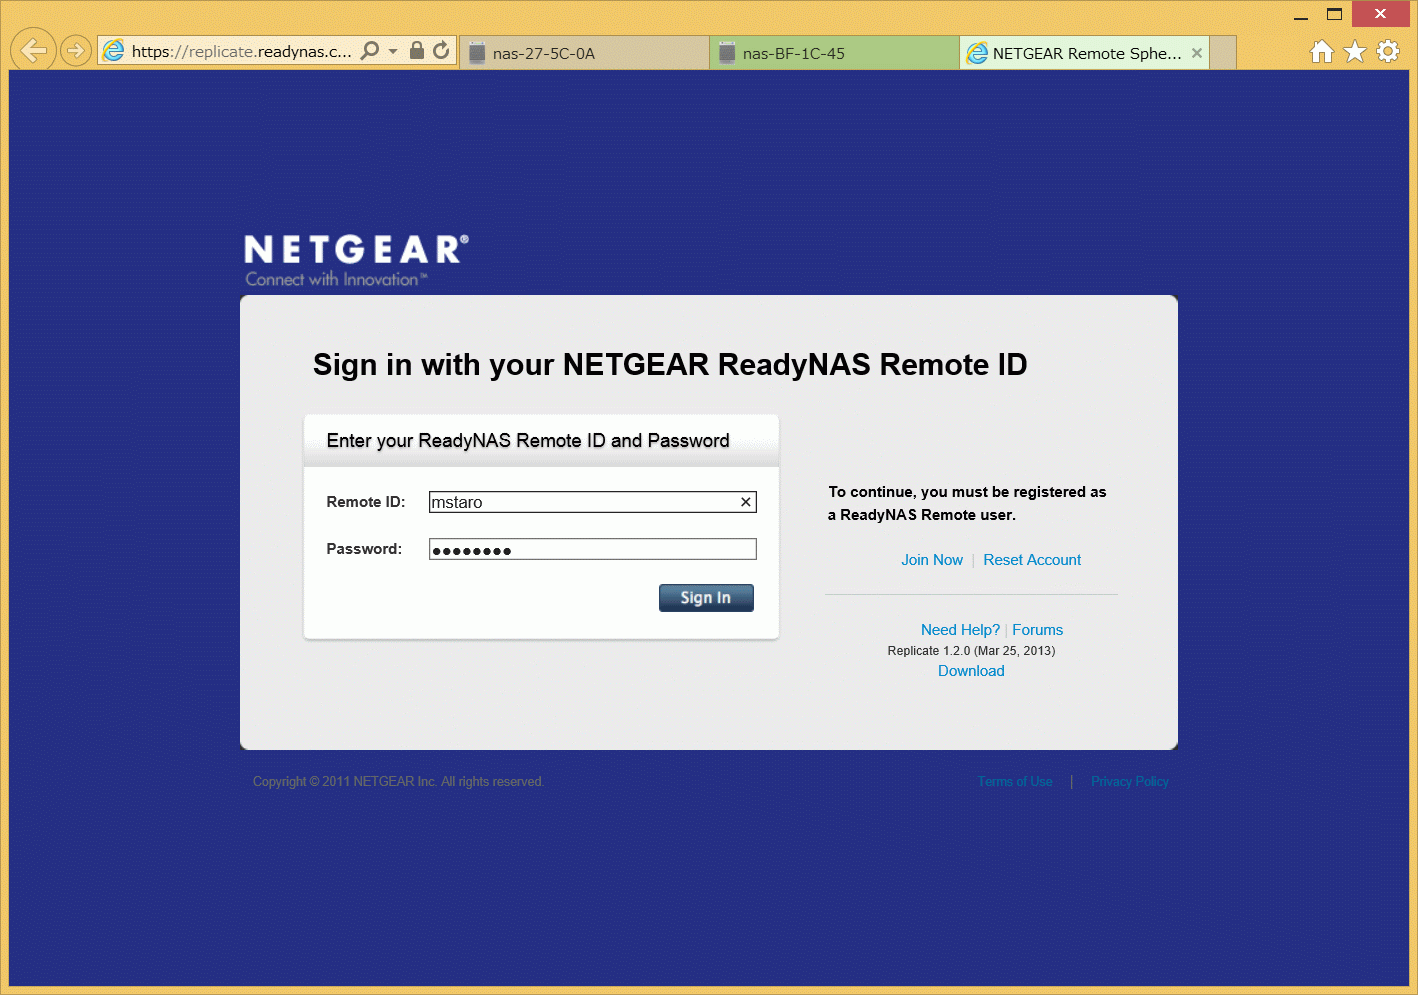The height and width of the screenshot is (995, 1418).
Task: Click the security lock icon
Action: point(417,50)
